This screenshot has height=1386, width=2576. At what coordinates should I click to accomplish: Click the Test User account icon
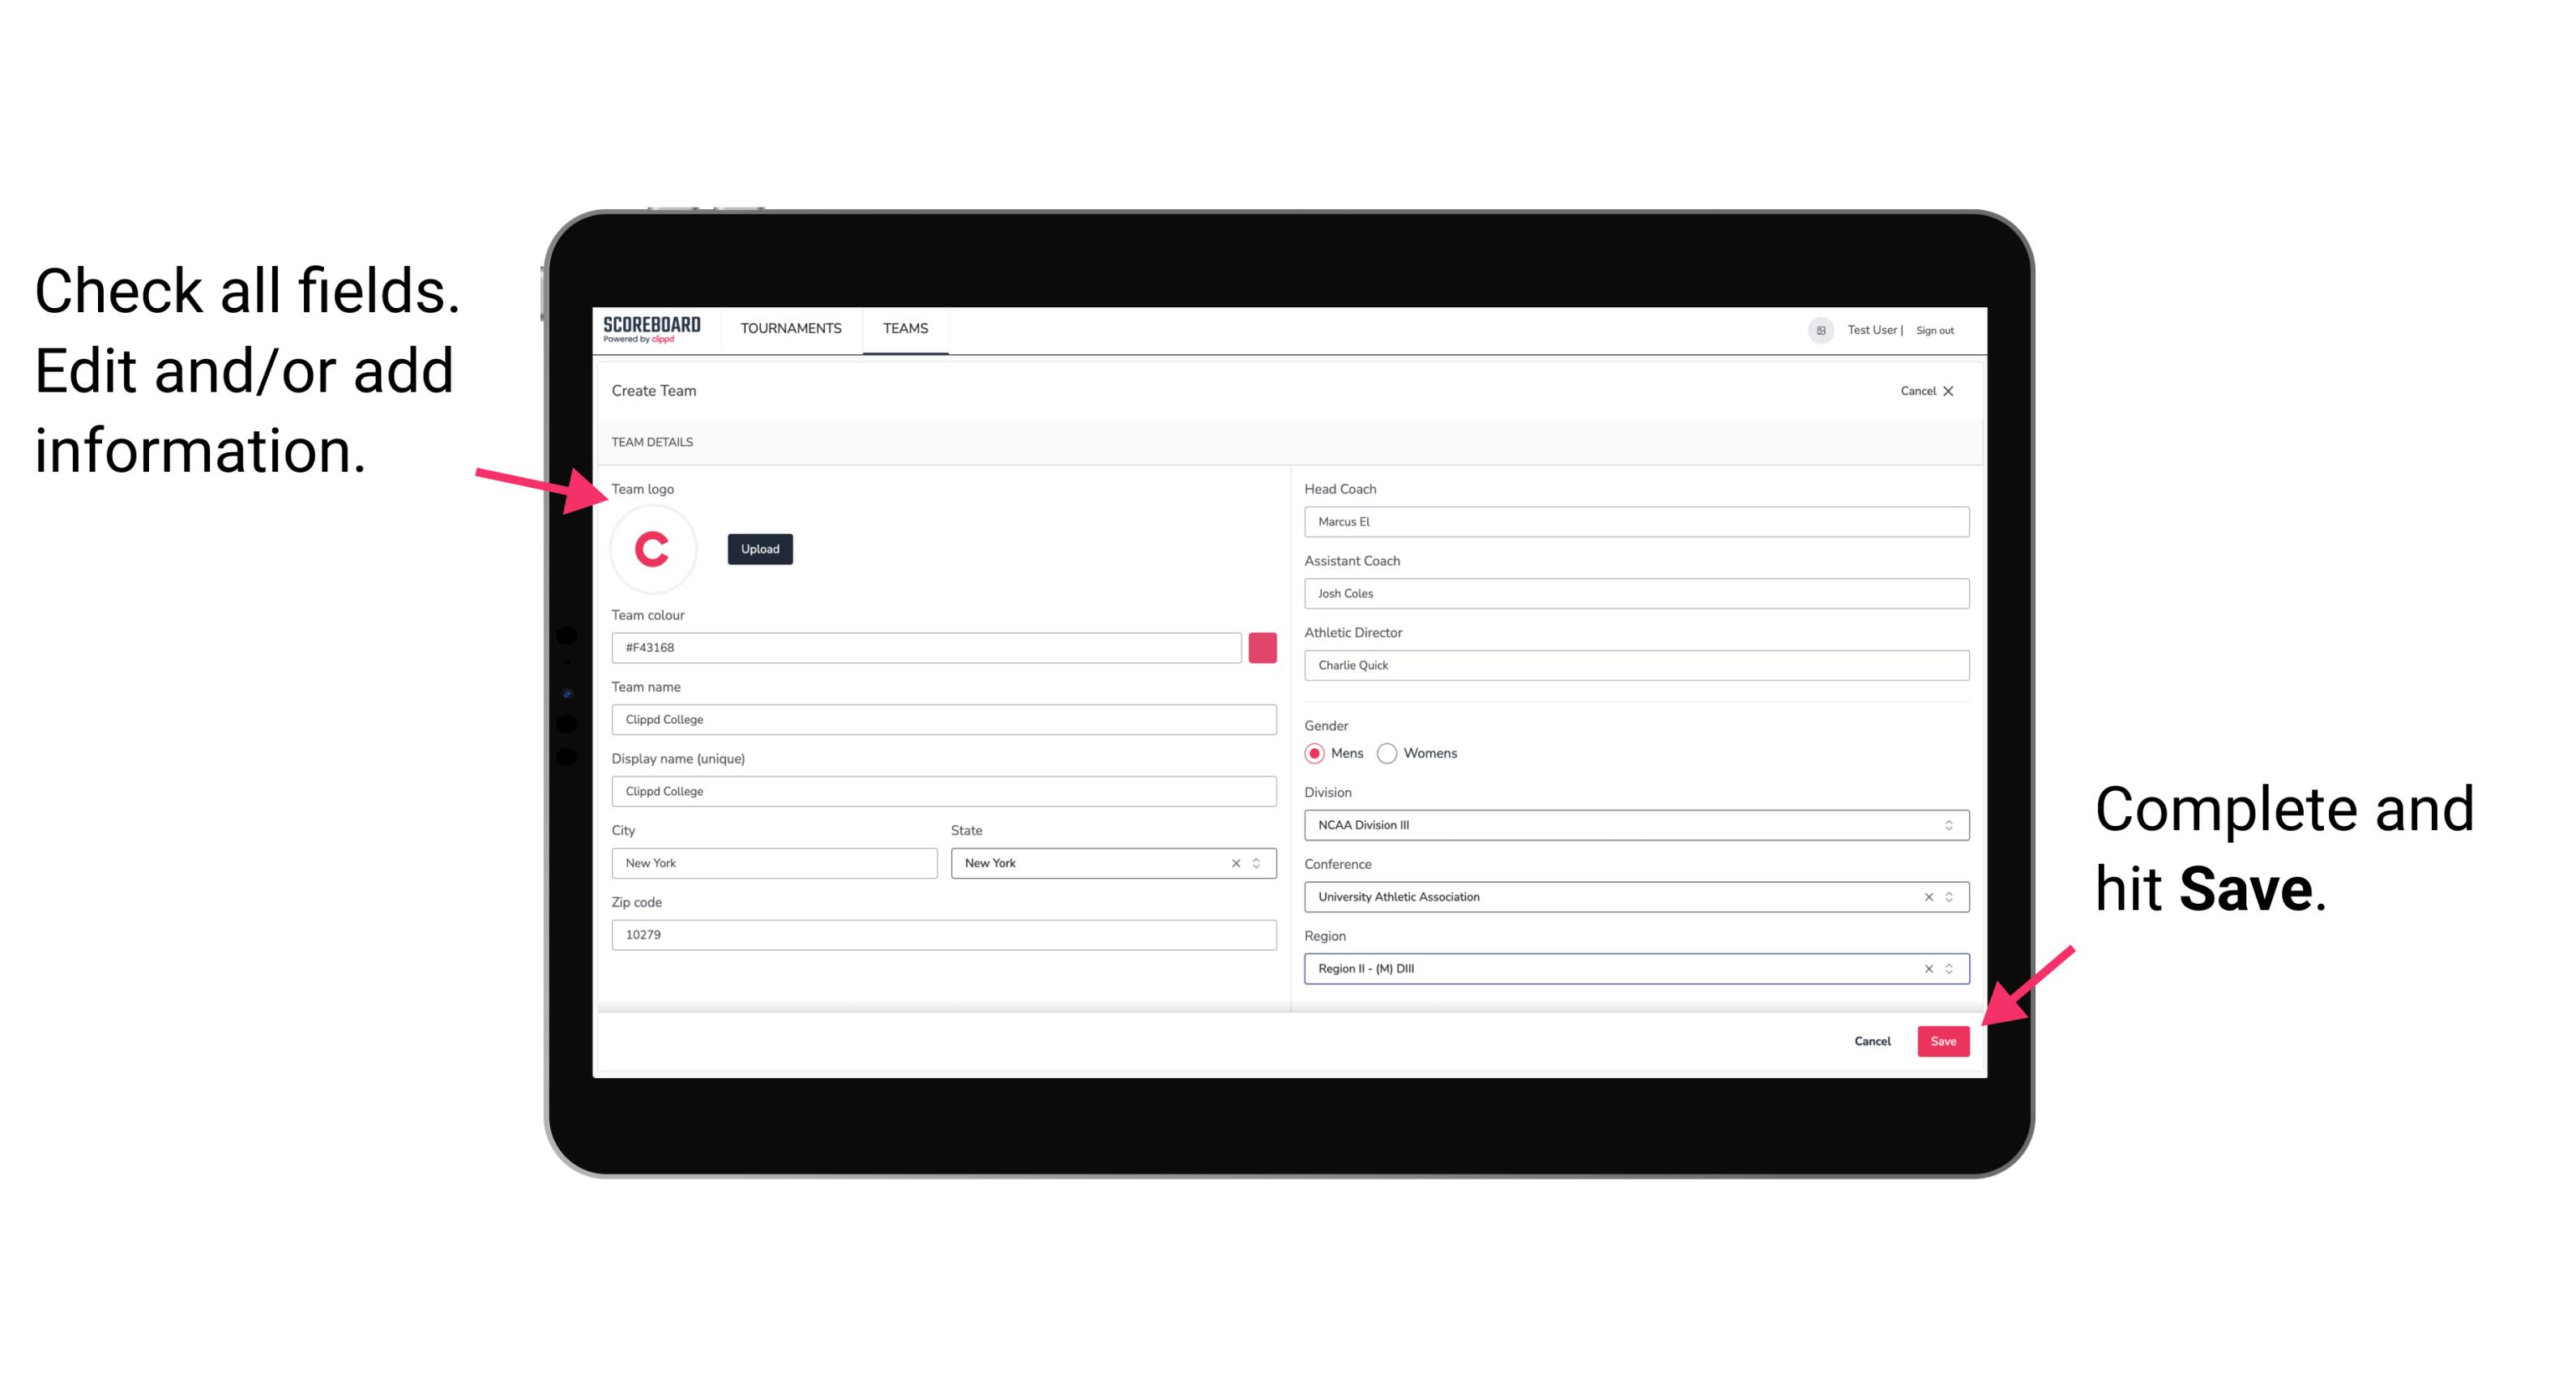tap(1815, 329)
